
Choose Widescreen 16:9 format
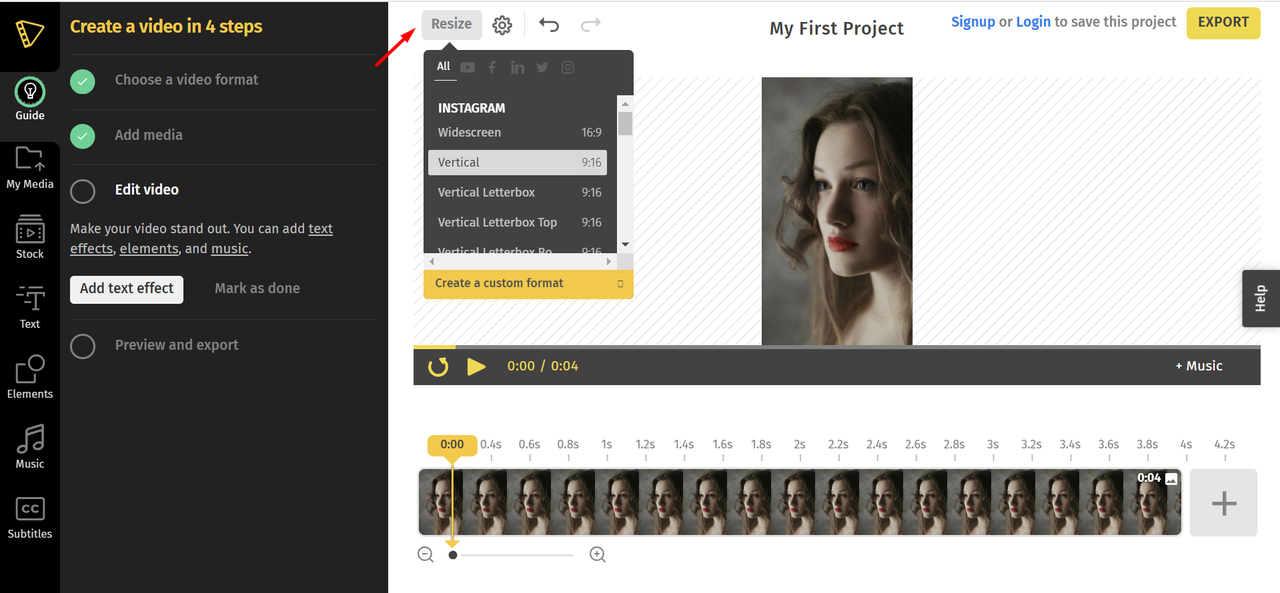pos(517,132)
